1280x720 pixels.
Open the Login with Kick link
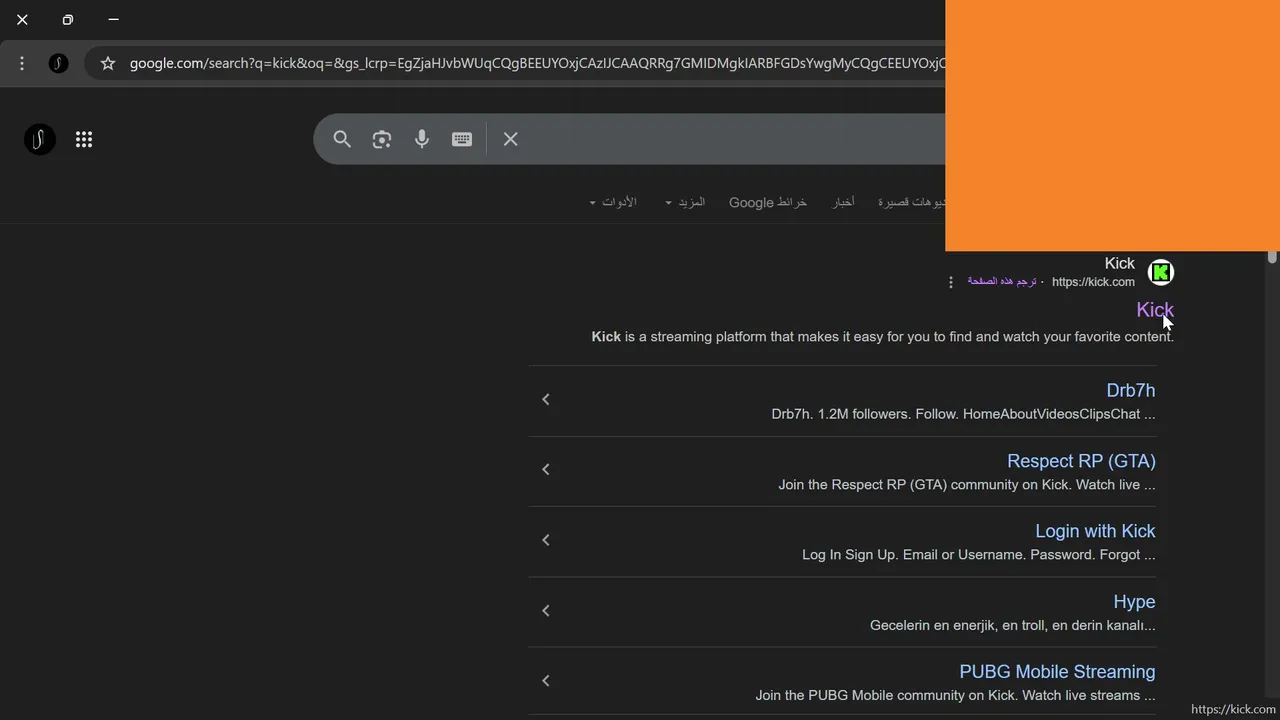(x=1095, y=531)
